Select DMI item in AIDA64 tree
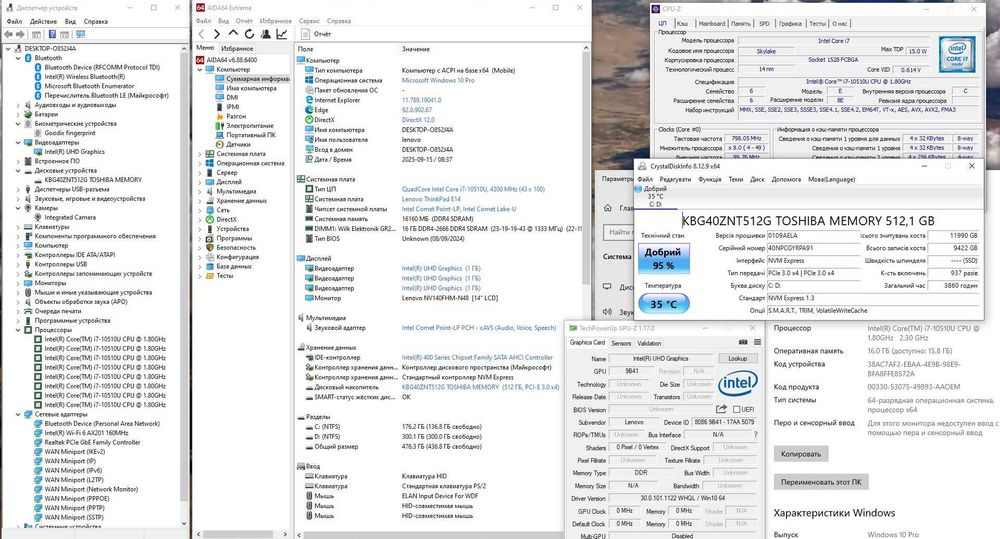Viewport: 1000px width, 539px height. (x=232, y=98)
